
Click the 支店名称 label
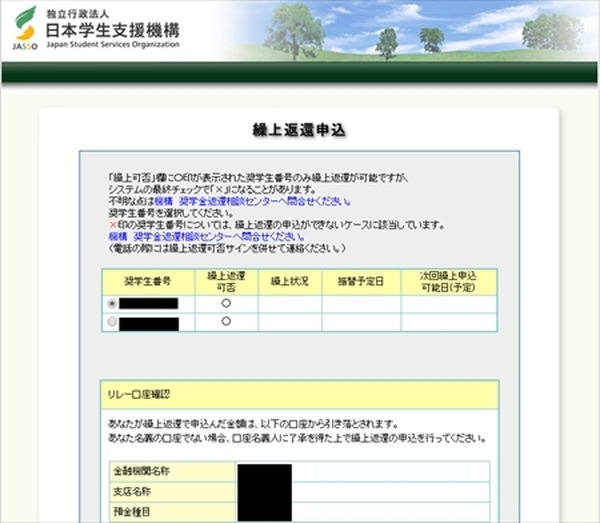pyautogui.click(x=132, y=492)
